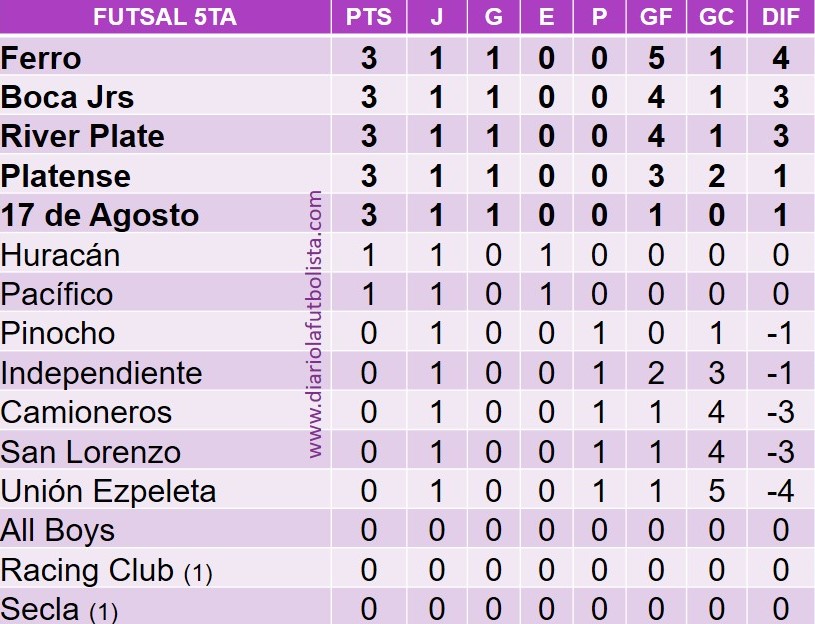Click Ferro's goal difference value 4
This screenshot has width=815, height=624.
tap(780, 58)
